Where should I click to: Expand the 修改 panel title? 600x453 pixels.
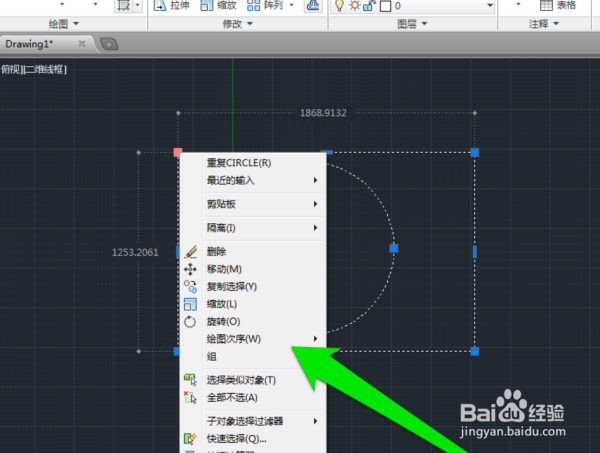click(238, 24)
